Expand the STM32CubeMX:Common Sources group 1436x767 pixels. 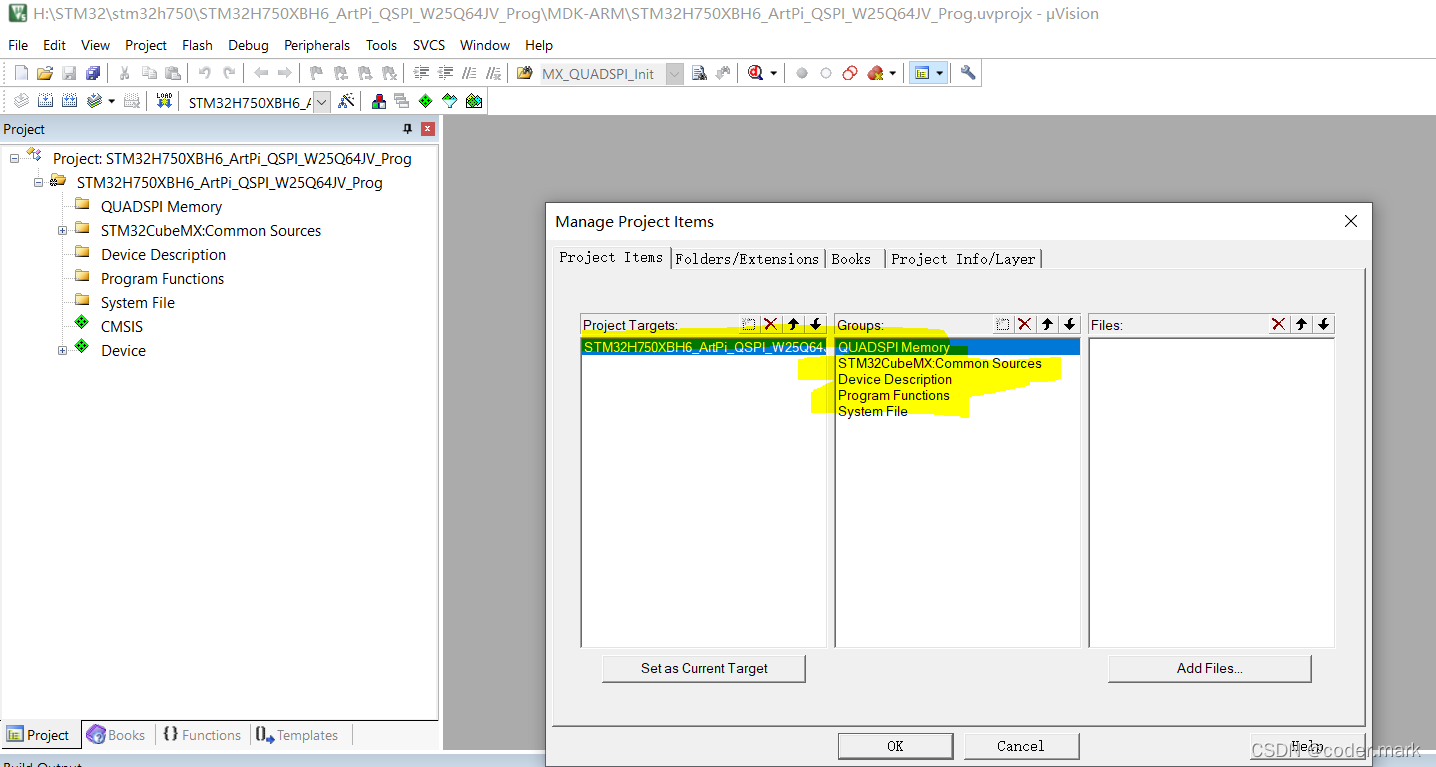pos(62,230)
